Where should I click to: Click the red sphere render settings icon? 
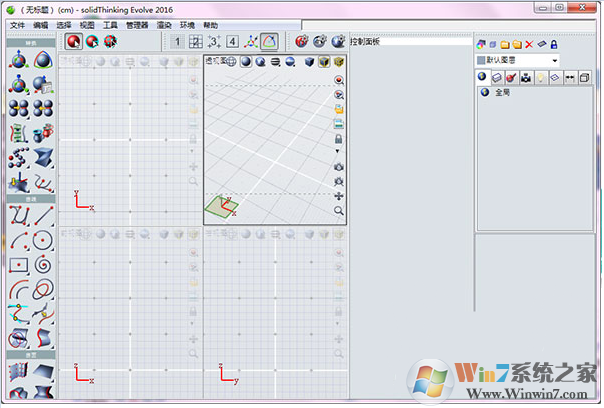click(x=302, y=41)
